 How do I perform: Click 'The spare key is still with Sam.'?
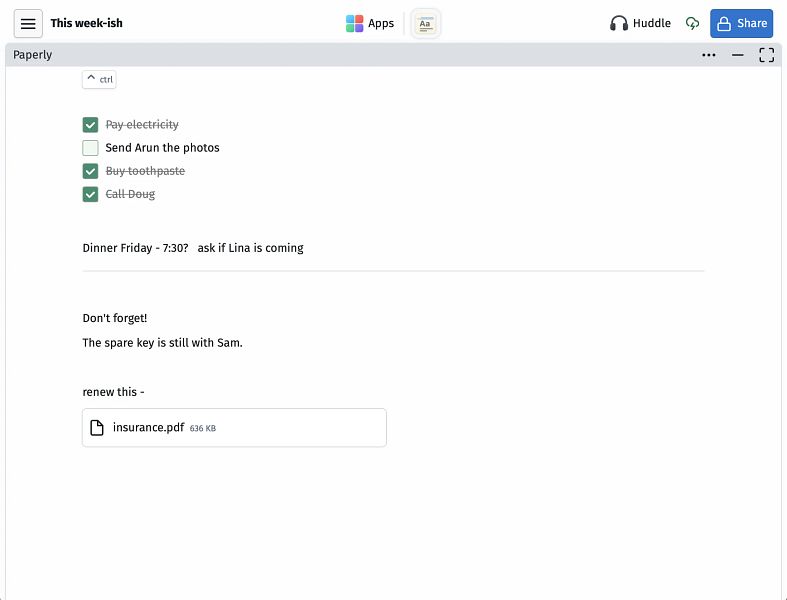pyautogui.click(x=162, y=342)
